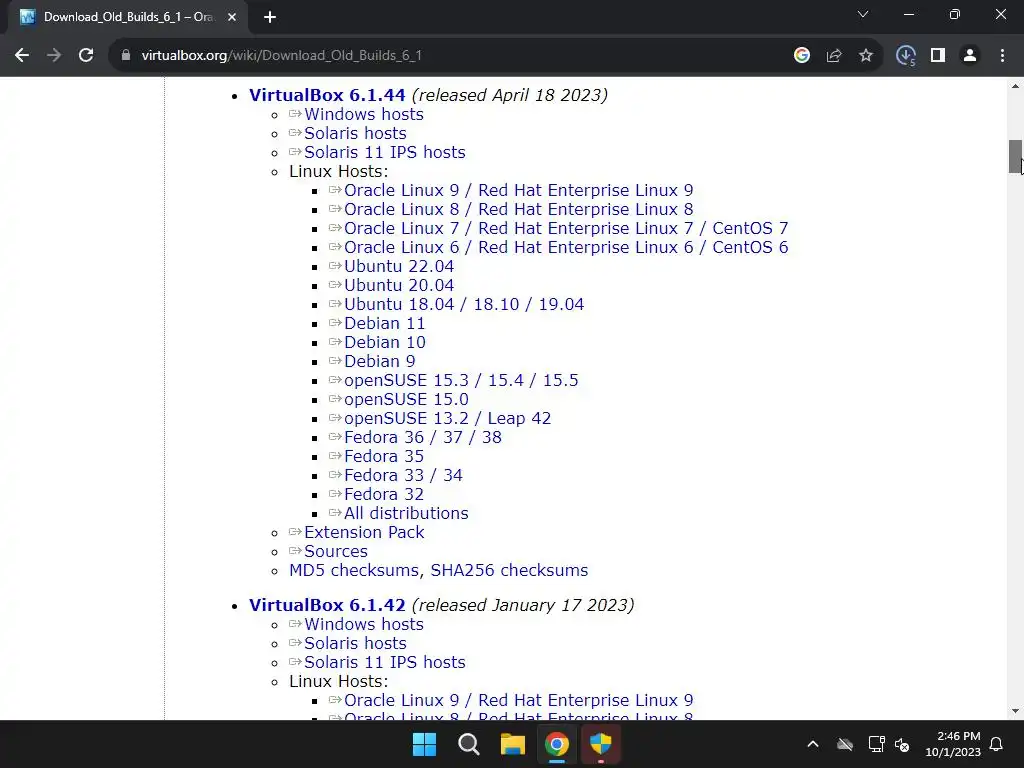The height and width of the screenshot is (768, 1024).
Task: Open the tab search chevron
Action: pos(863,14)
